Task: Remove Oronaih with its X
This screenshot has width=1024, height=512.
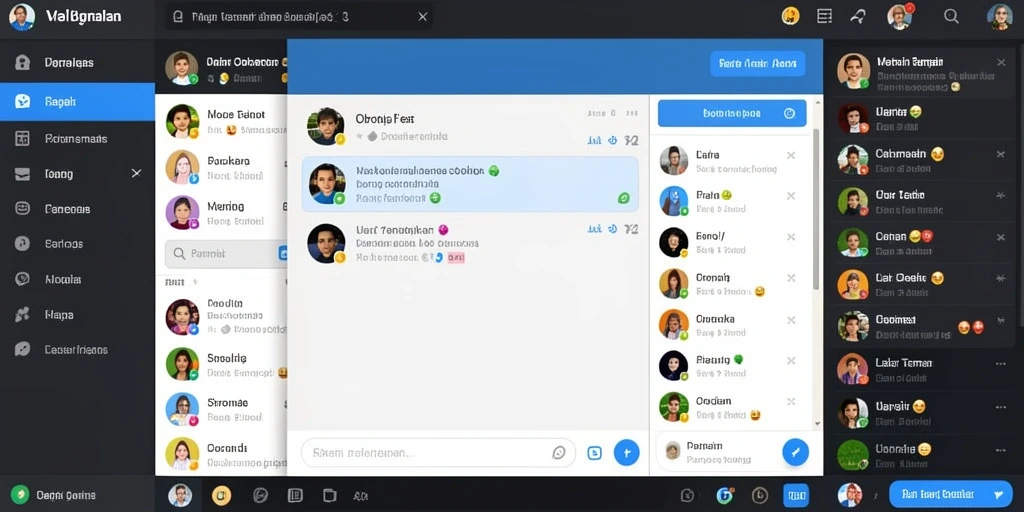Action: click(791, 278)
